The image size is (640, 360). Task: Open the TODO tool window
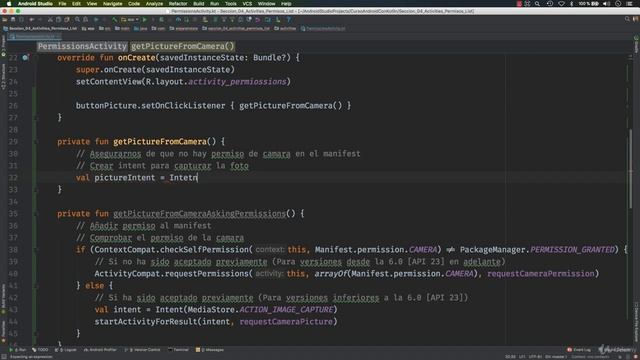pyautogui.click(x=40, y=350)
